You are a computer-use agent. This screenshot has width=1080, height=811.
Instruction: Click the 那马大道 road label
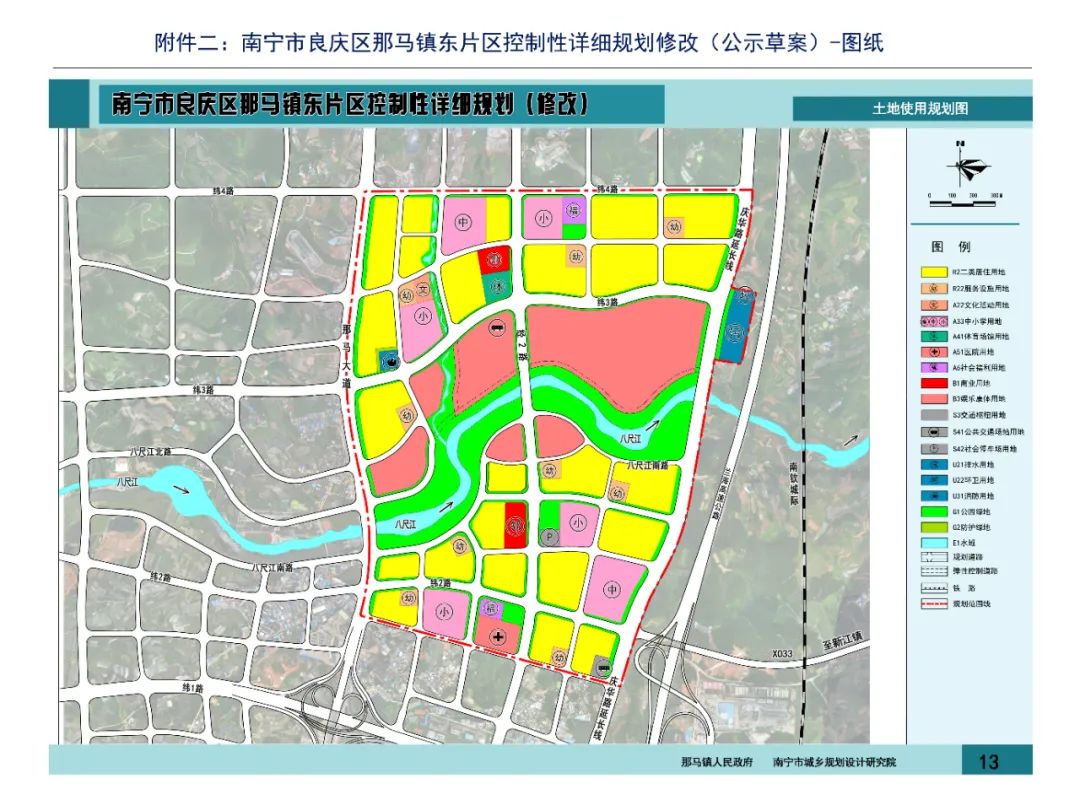click(346, 356)
